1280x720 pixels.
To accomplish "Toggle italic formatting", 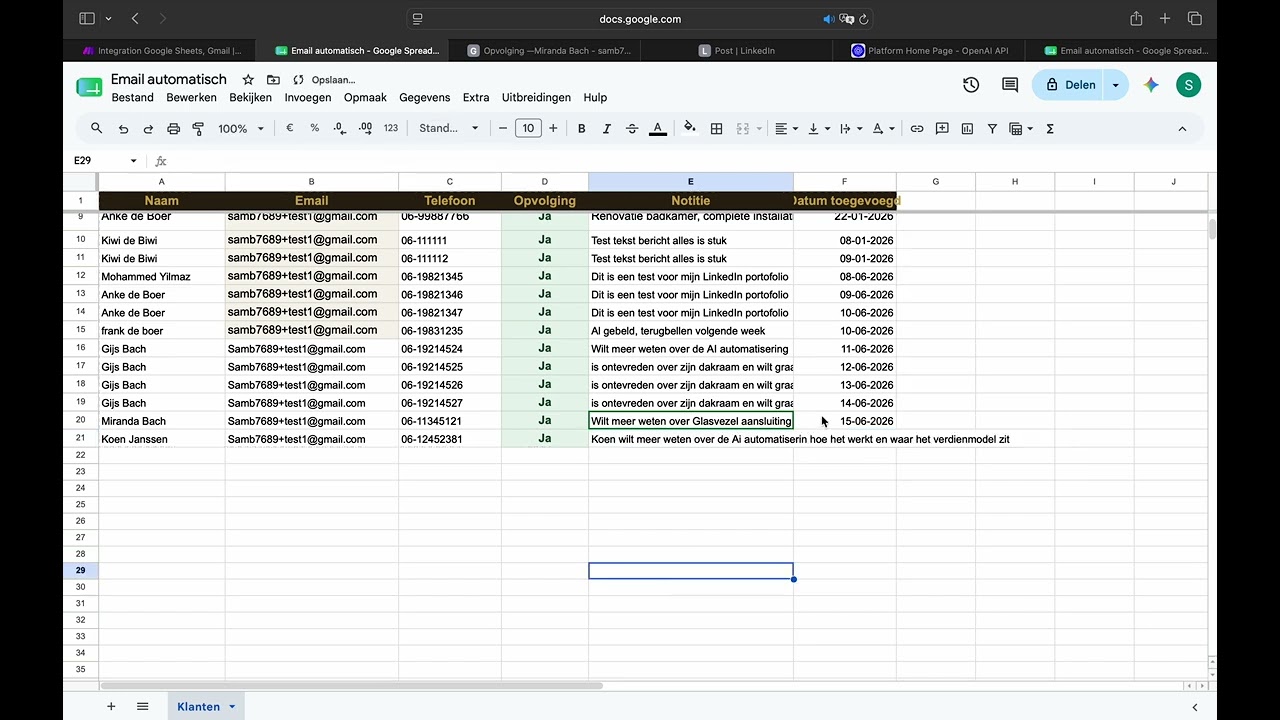I will tap(606, 128).
